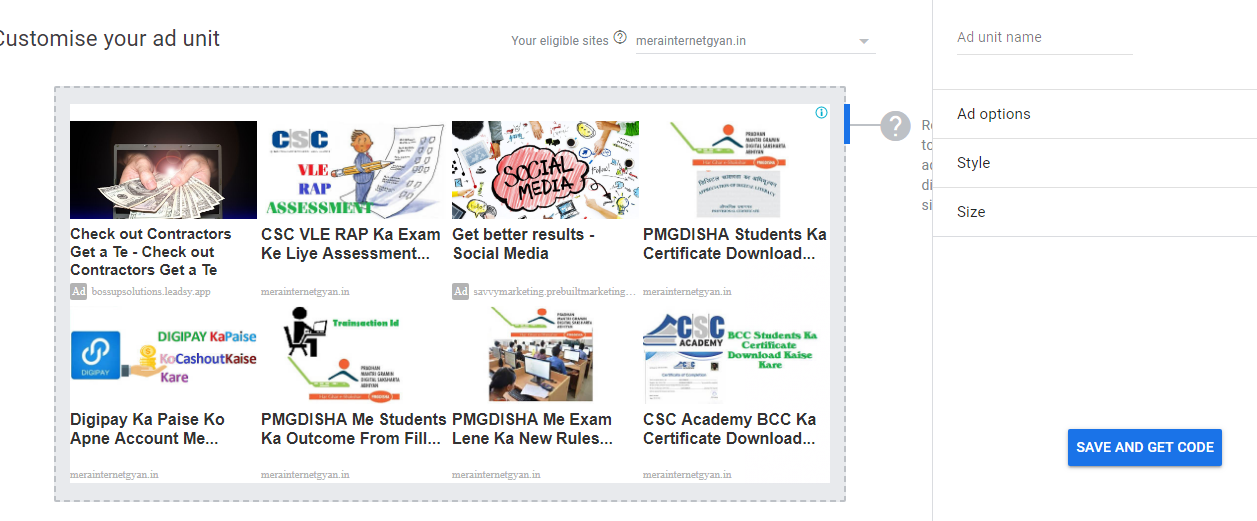The image size is (1257, 521).
Task: Open 'PMGDISHA Students Ka Certificate Download' headline
Action: point(735,244)
